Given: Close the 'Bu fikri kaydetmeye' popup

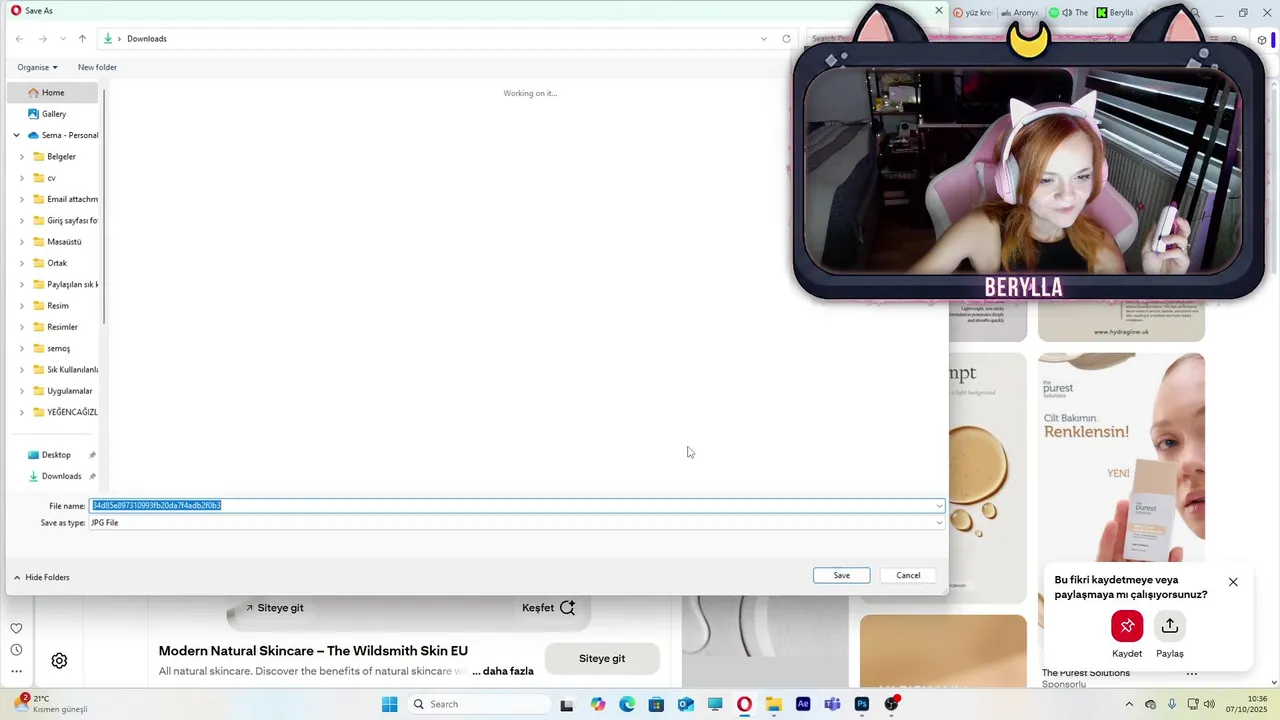Looking at the screenshot, I should point(1233,582).
